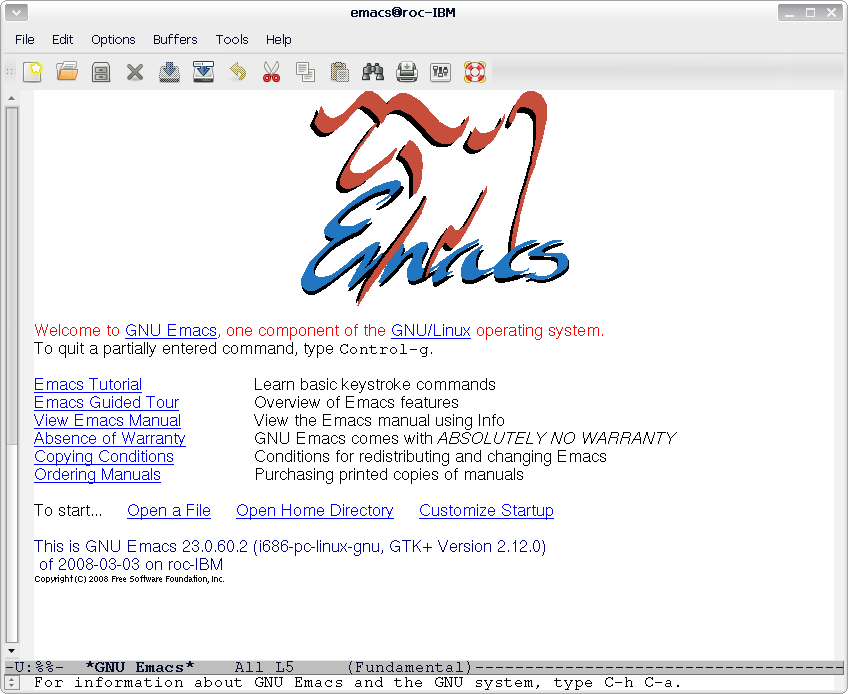This screenshot has height=694, width=848.
Task: Click the new file toolbar icon
Action: (x=33, y=71)
